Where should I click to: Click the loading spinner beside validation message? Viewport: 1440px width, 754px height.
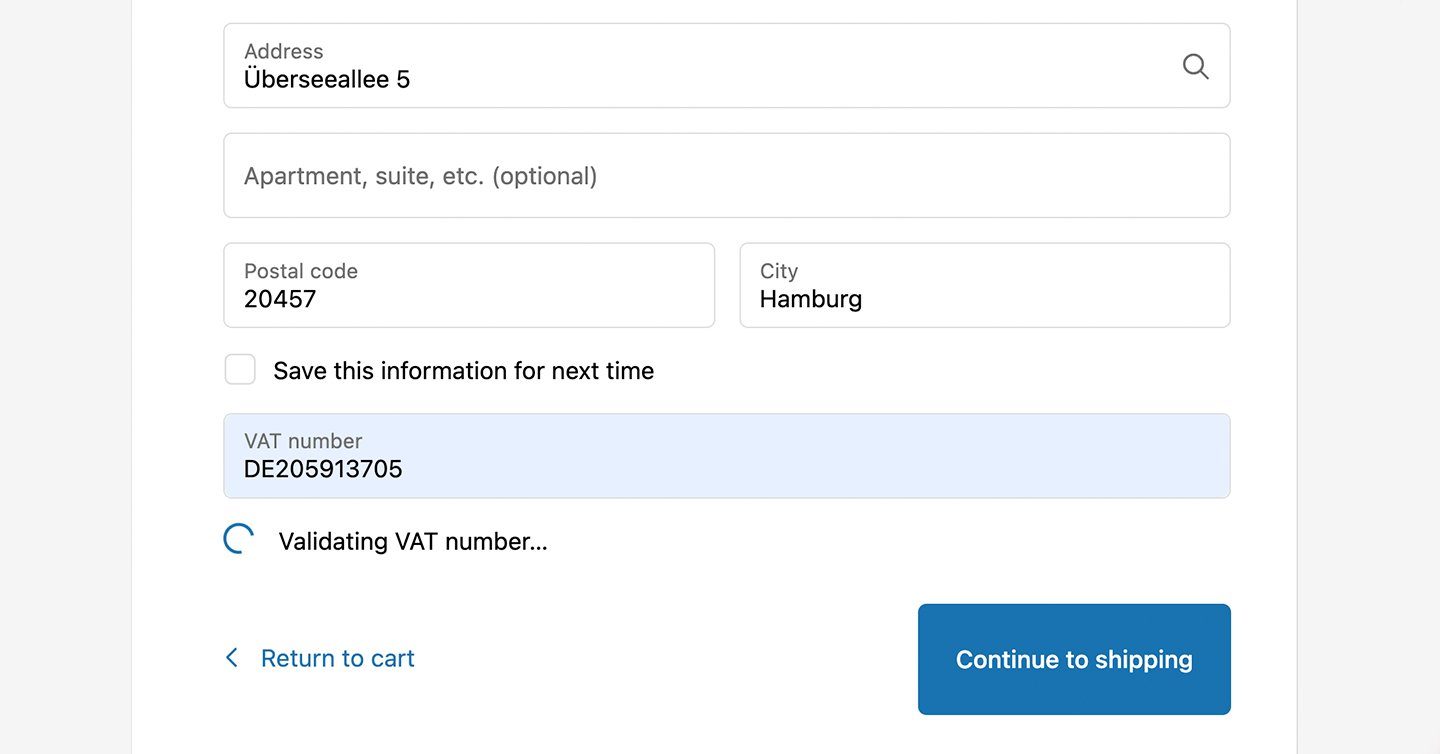tap(238, 540)
